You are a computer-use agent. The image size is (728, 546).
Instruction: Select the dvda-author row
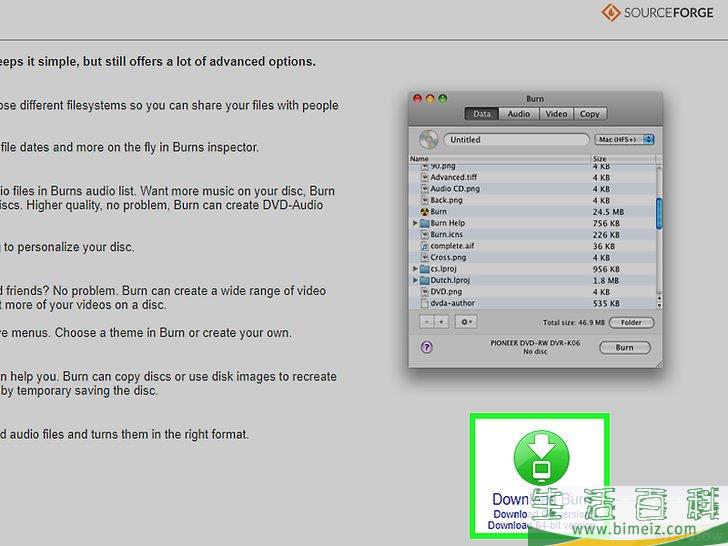(532, 303)
